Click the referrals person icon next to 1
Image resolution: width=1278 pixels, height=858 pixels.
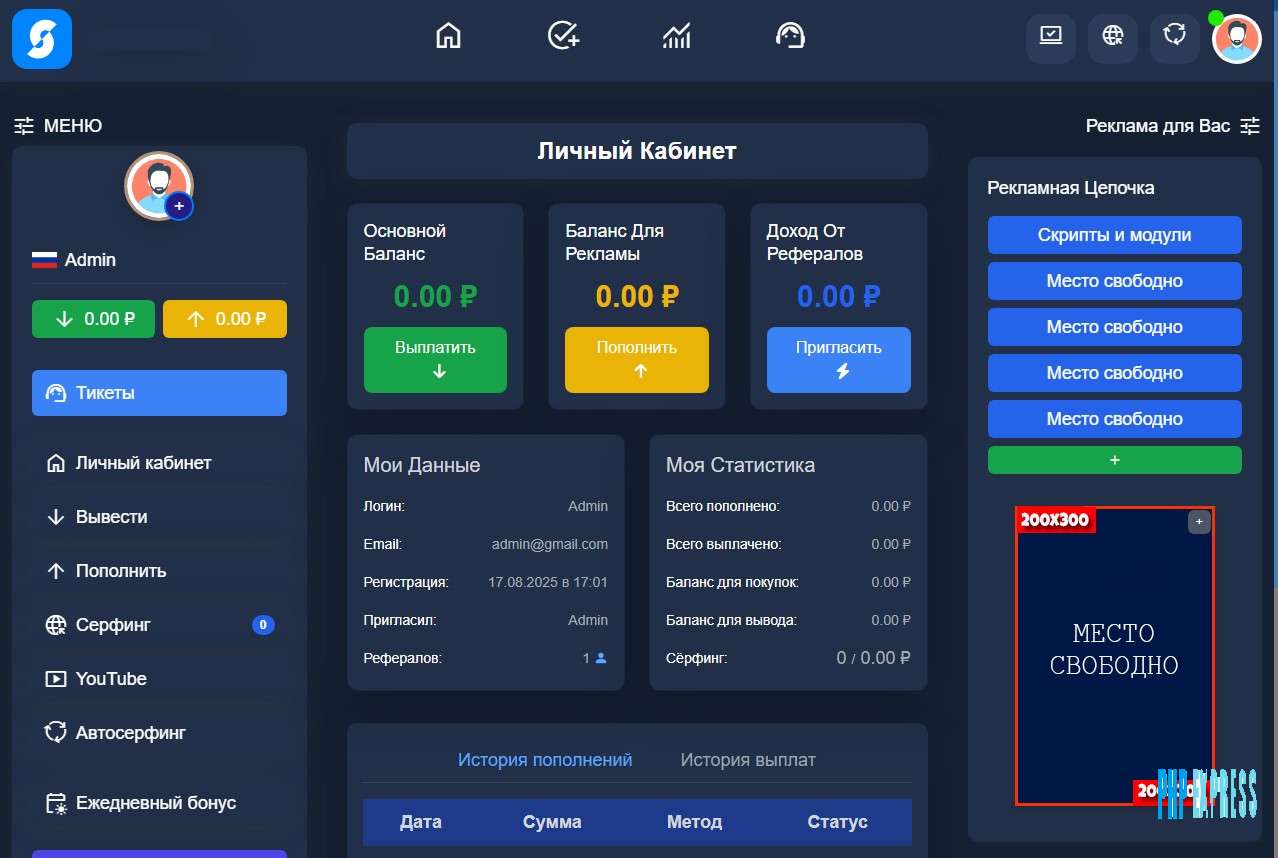(601, 658)
